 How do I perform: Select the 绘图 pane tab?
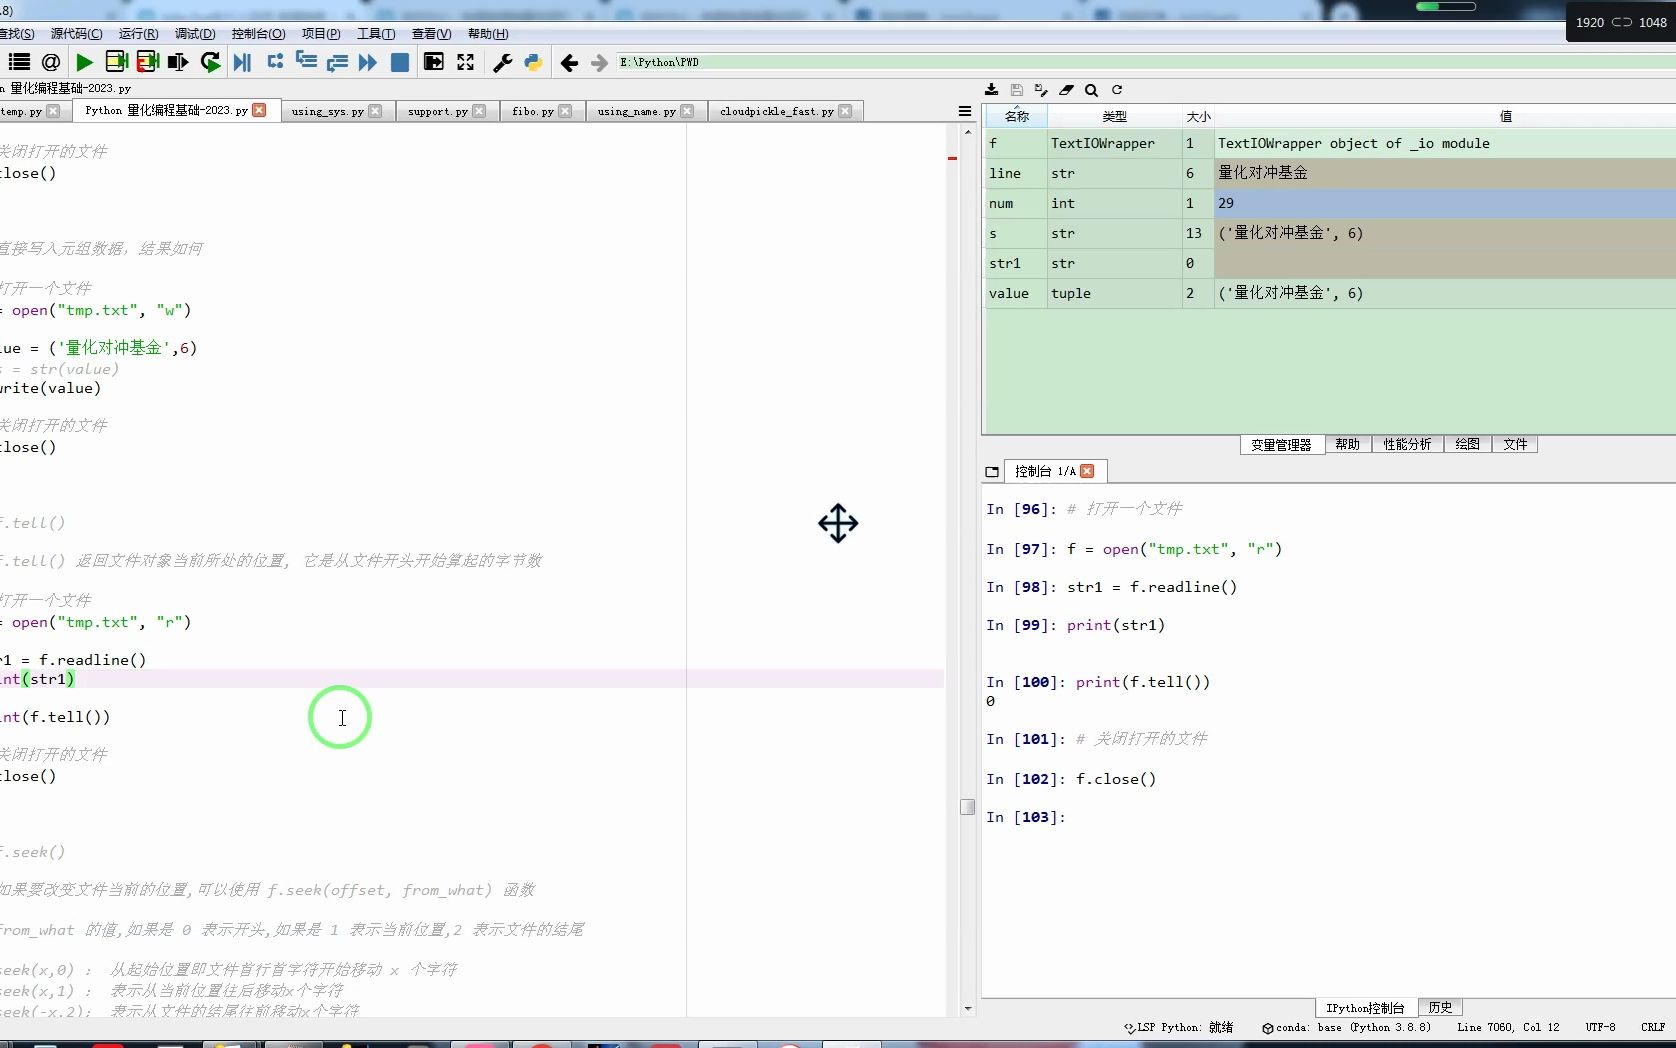pos(1467,444)
